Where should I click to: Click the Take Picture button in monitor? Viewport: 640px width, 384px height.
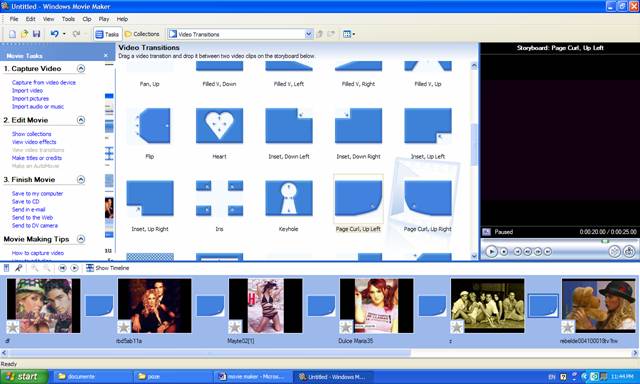[x=629, y=251]
